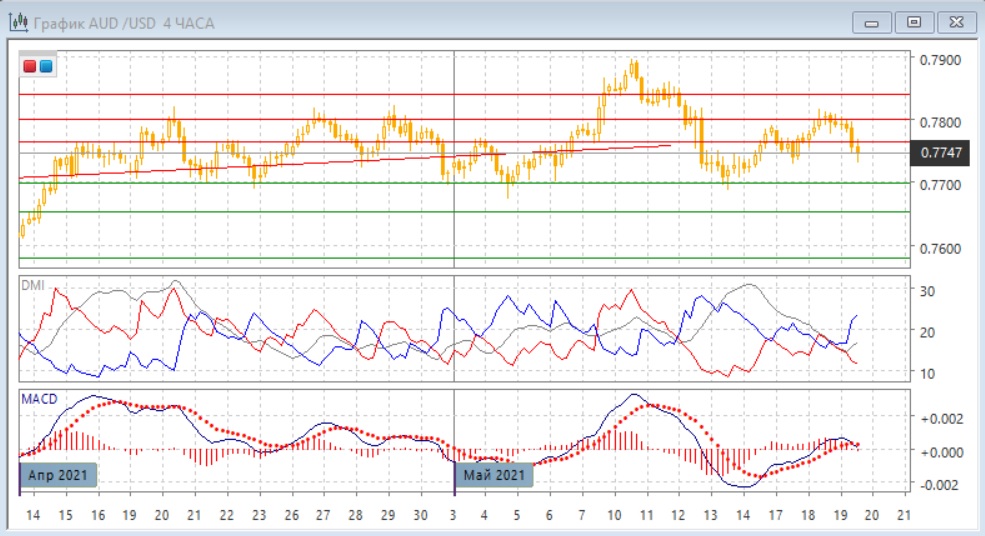The image size is (985, 536).
Task: Click date 27 on the time axis
Action: point(323,515)
